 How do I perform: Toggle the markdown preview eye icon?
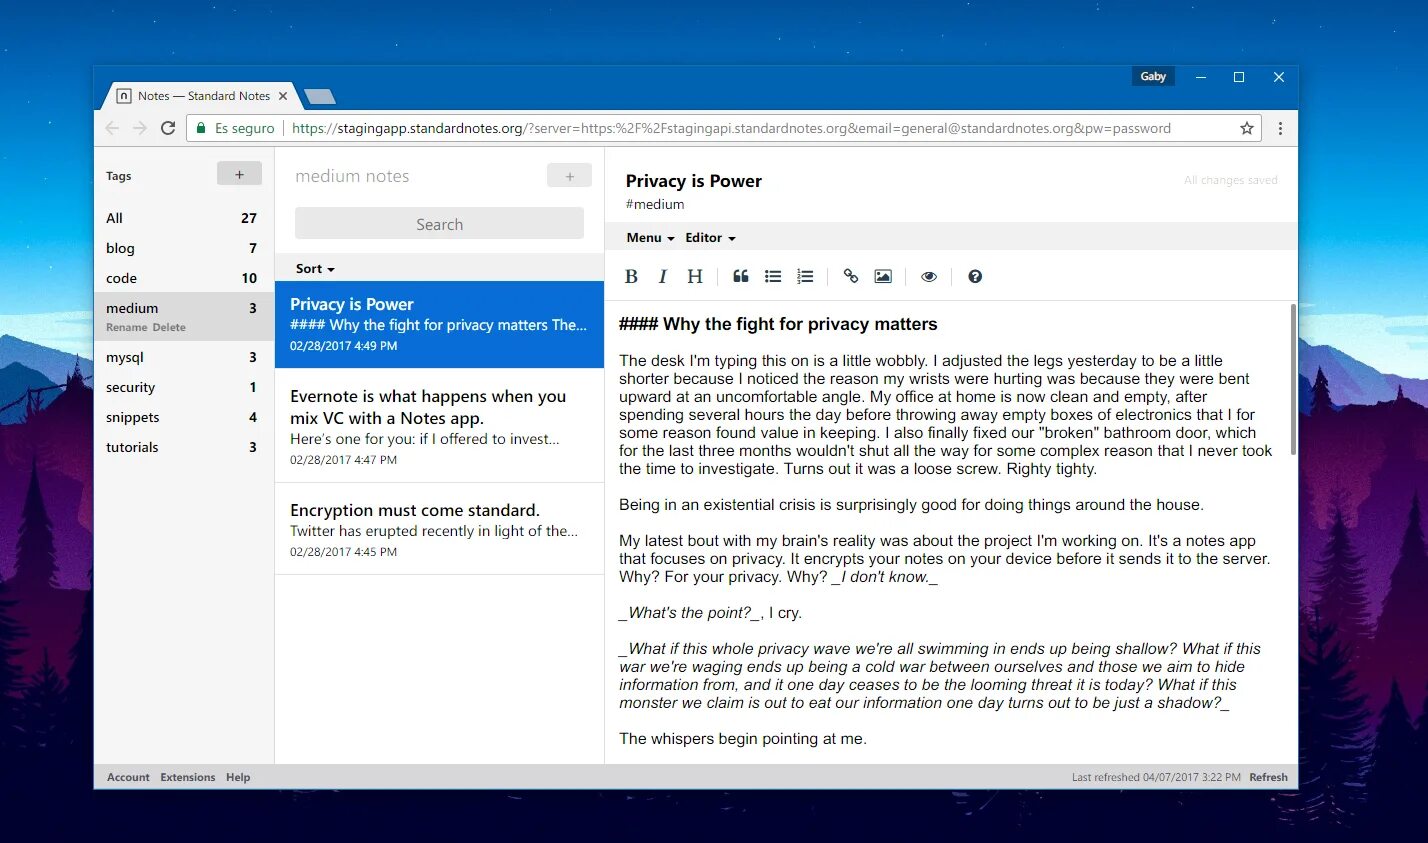(928, 276)
